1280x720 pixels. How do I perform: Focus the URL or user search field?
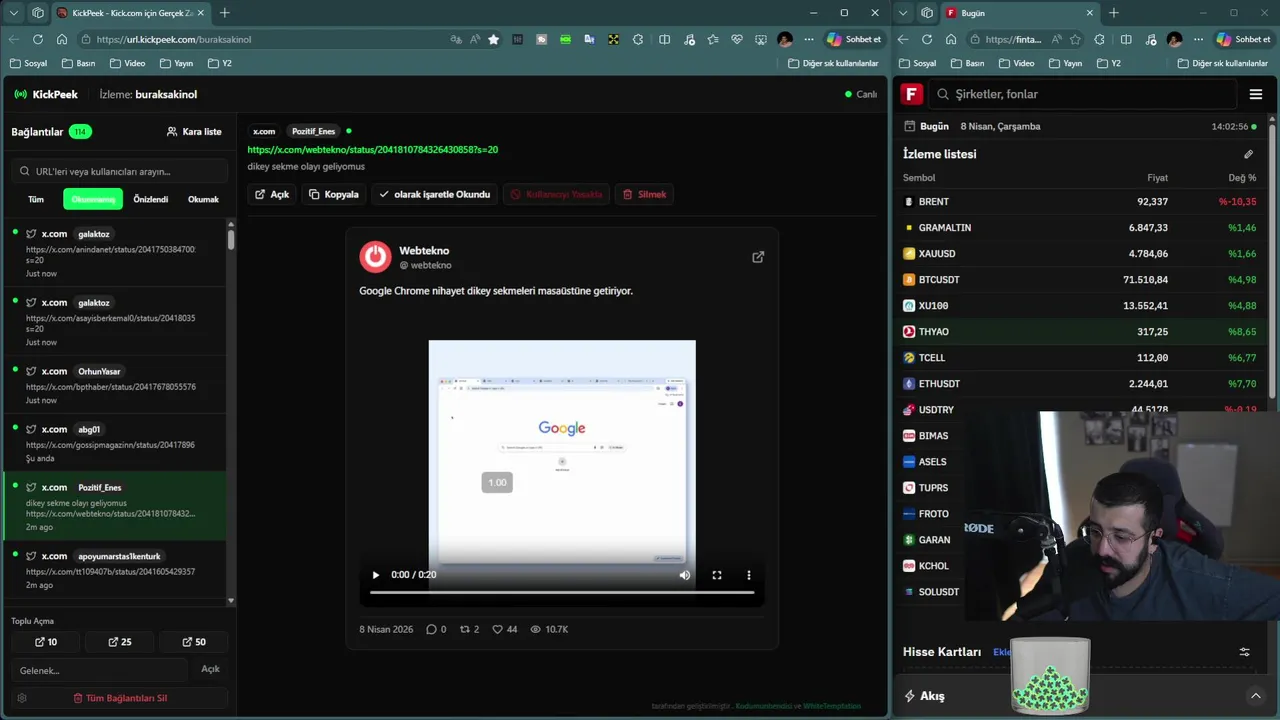(x=119, y=171)
